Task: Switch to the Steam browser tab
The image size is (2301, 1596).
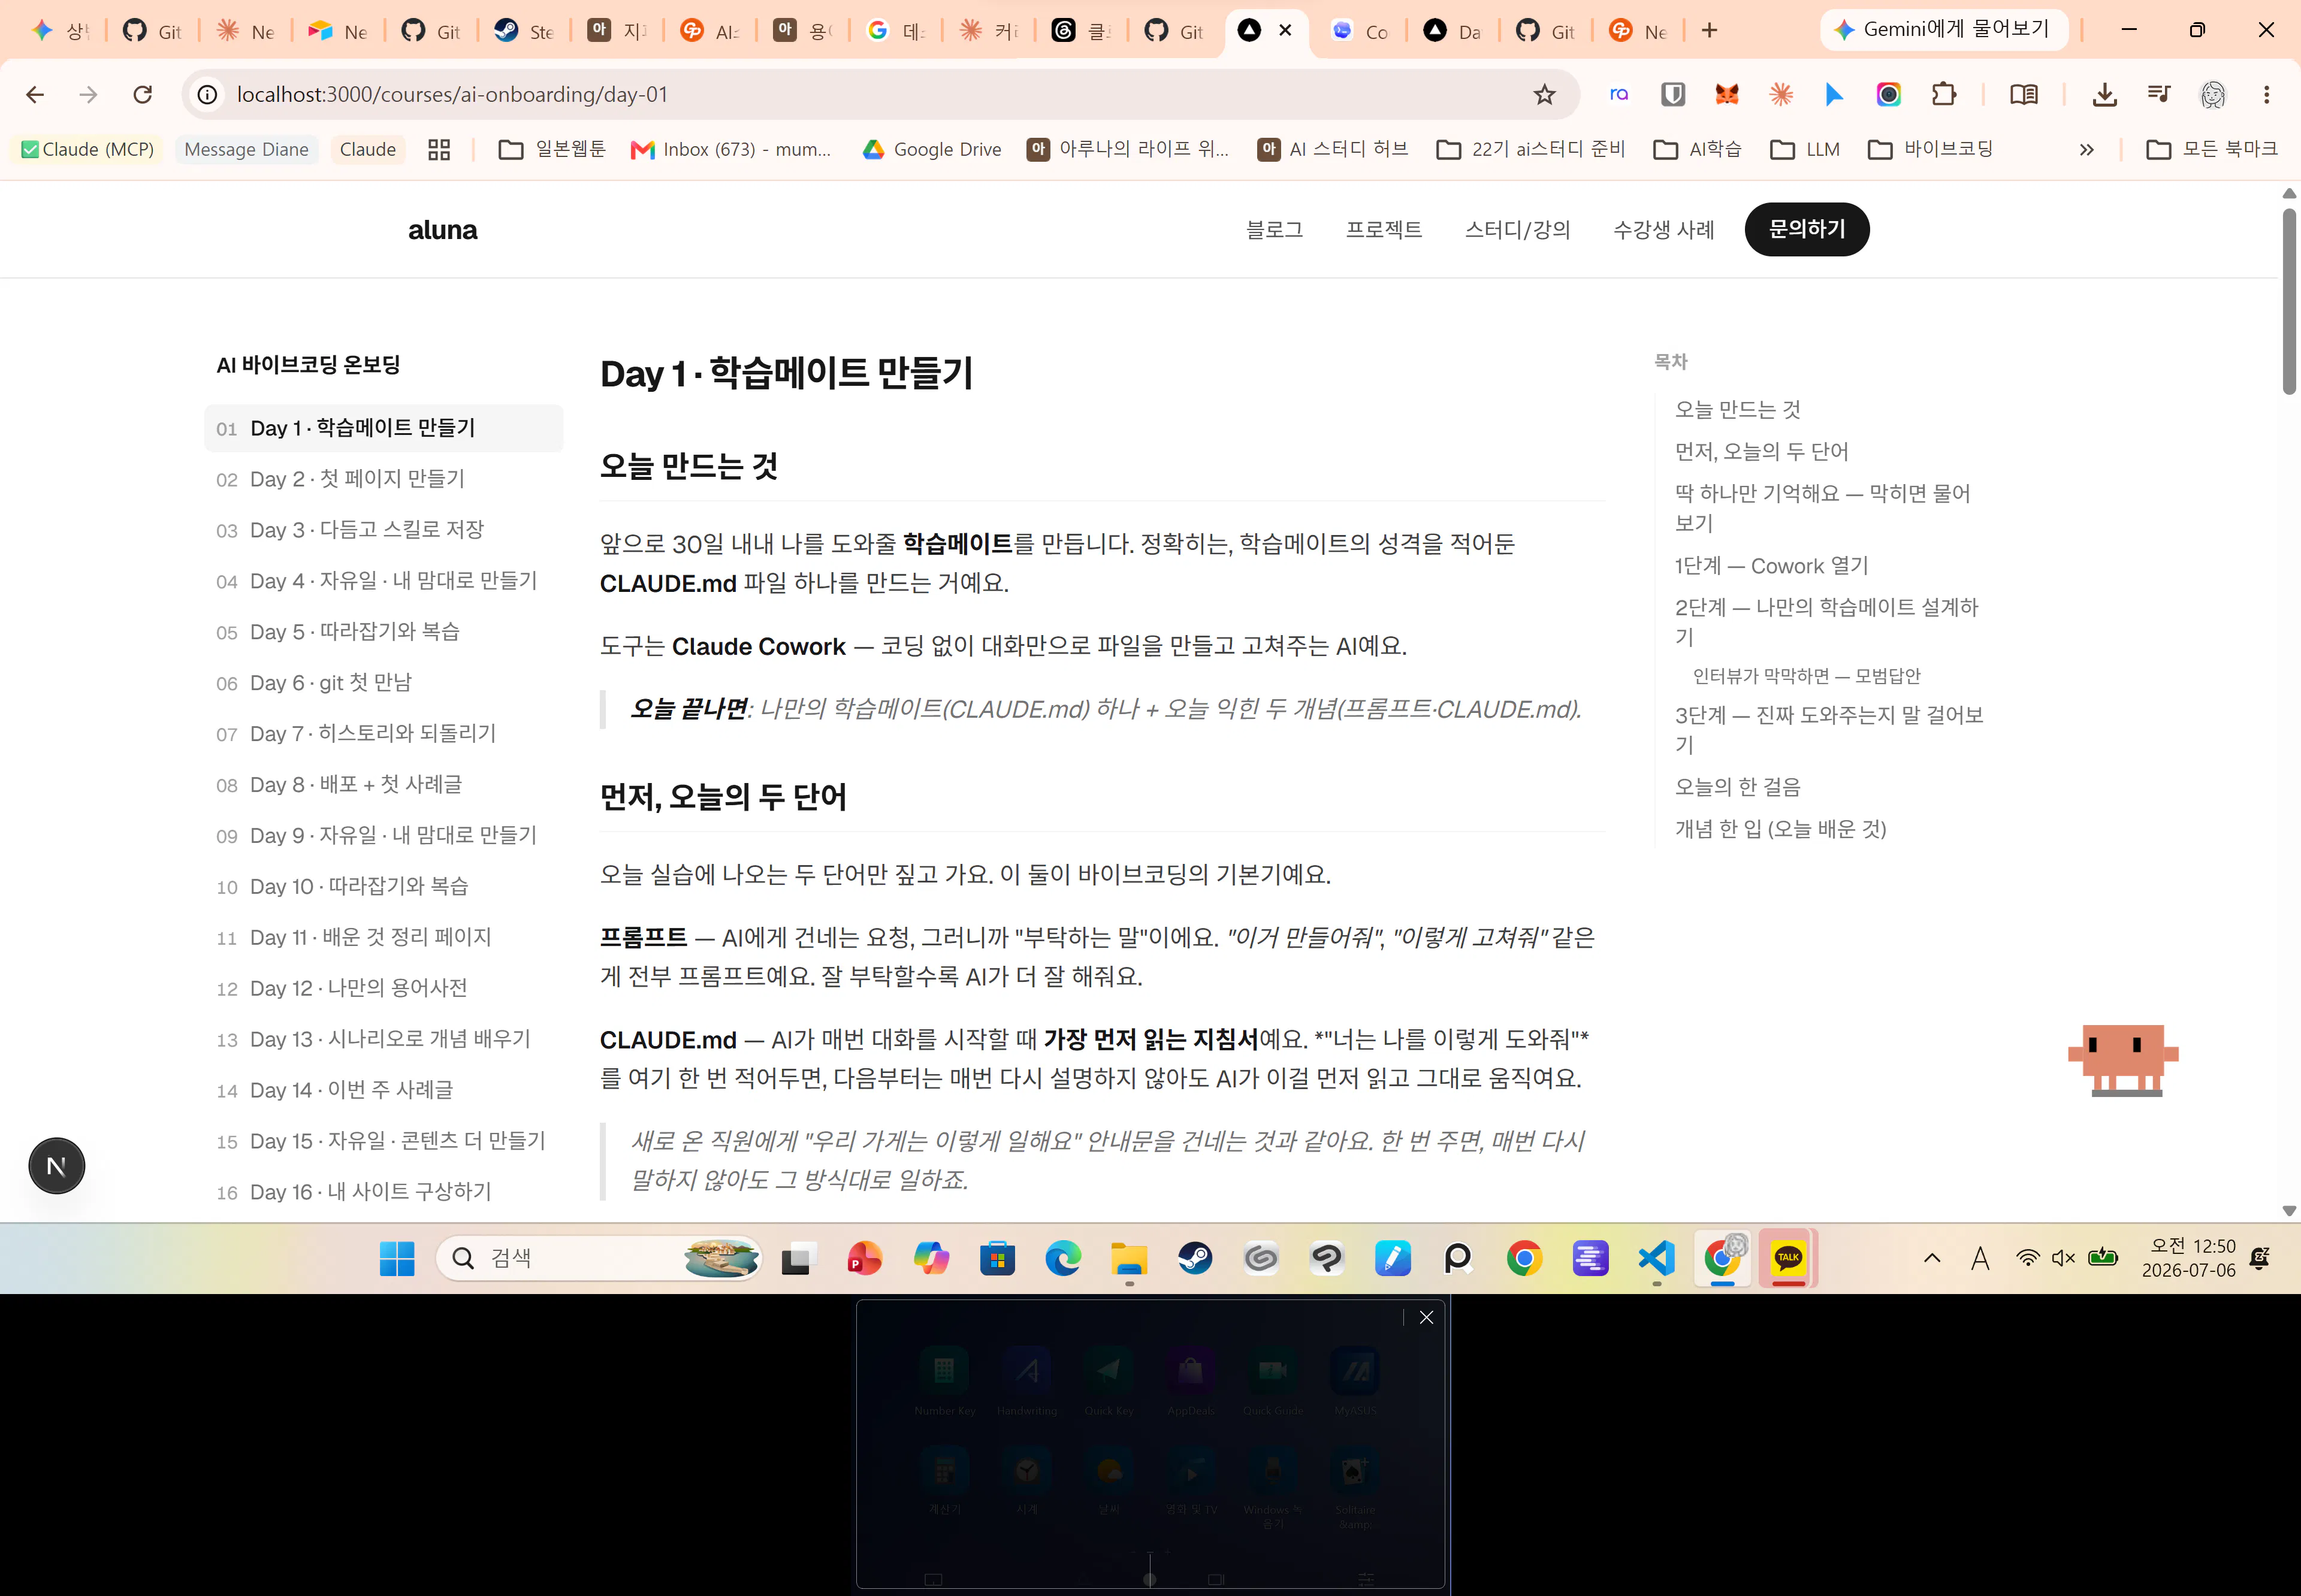Action: [524, 31]
